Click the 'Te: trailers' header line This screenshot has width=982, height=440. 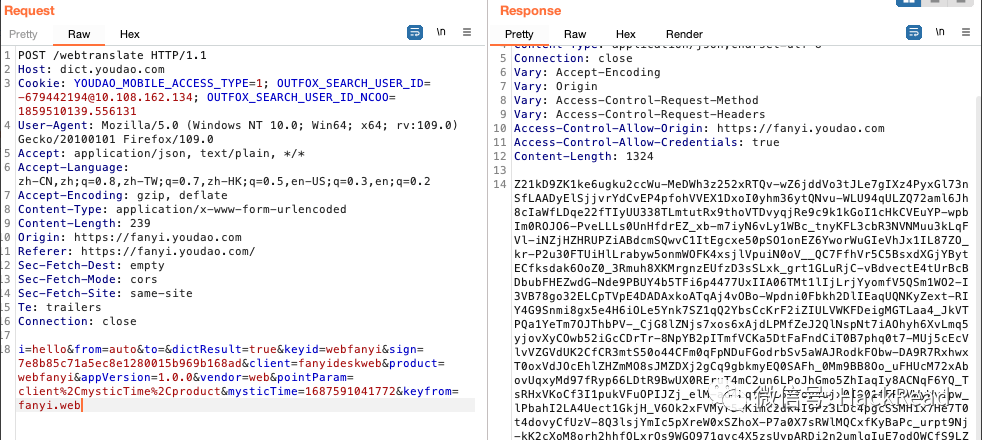click(x=59, y=307)
